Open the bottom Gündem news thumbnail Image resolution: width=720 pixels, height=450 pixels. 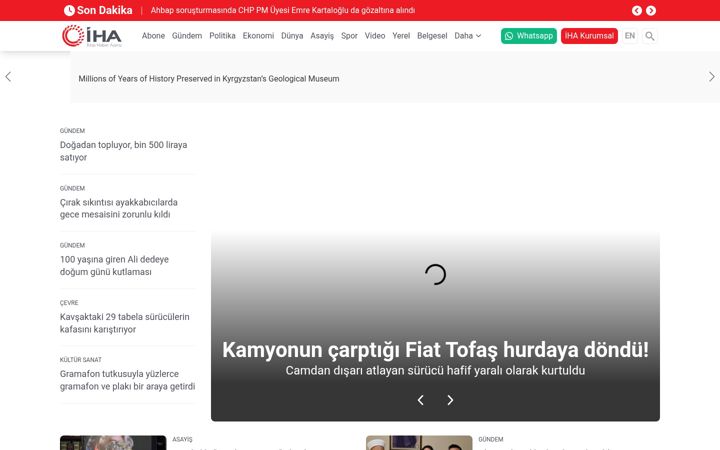coord(419,443)
